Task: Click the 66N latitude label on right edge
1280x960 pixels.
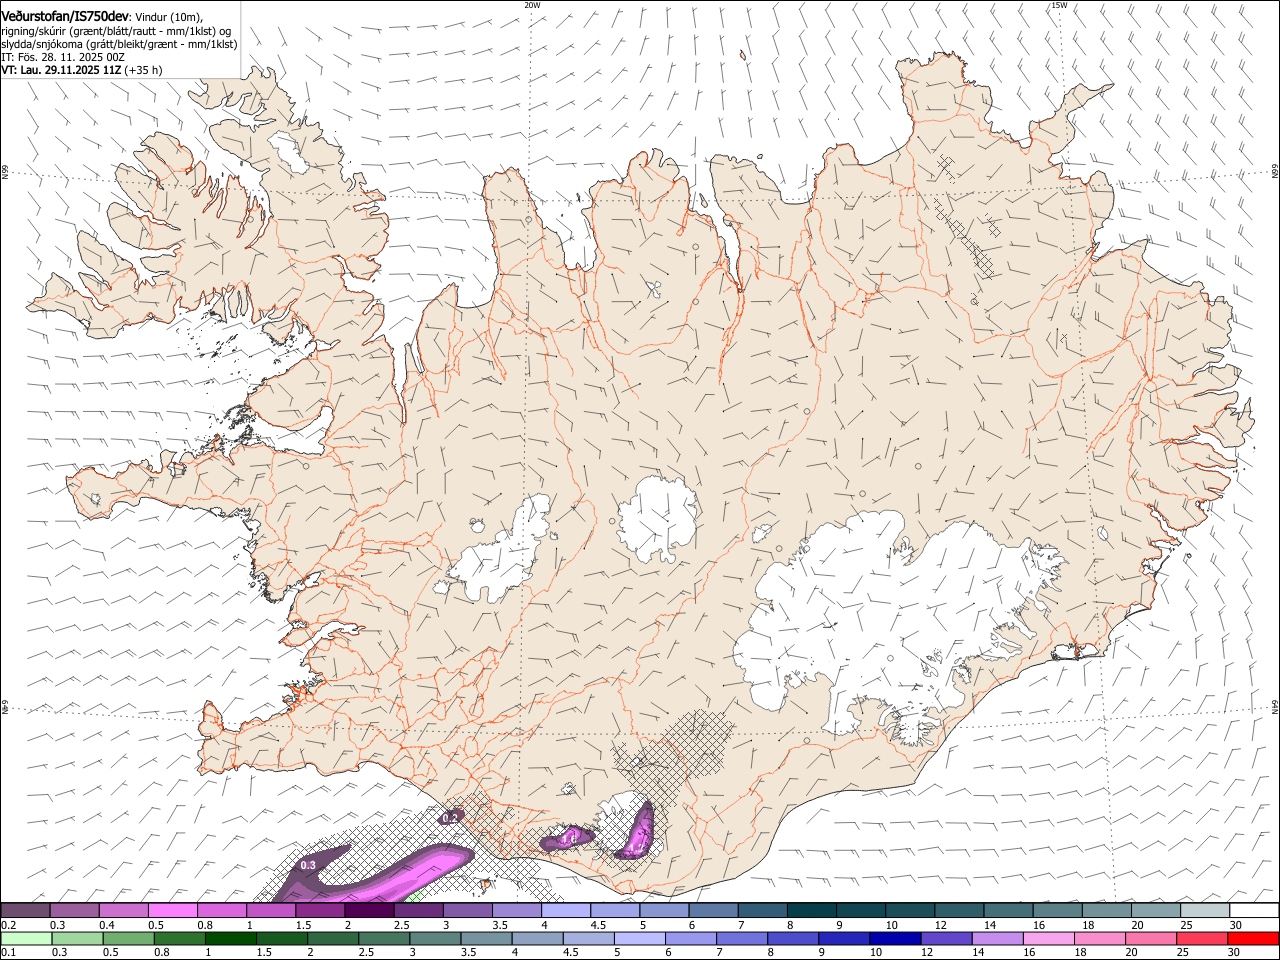Action: pyautogui.click(x=1274, y=172)
